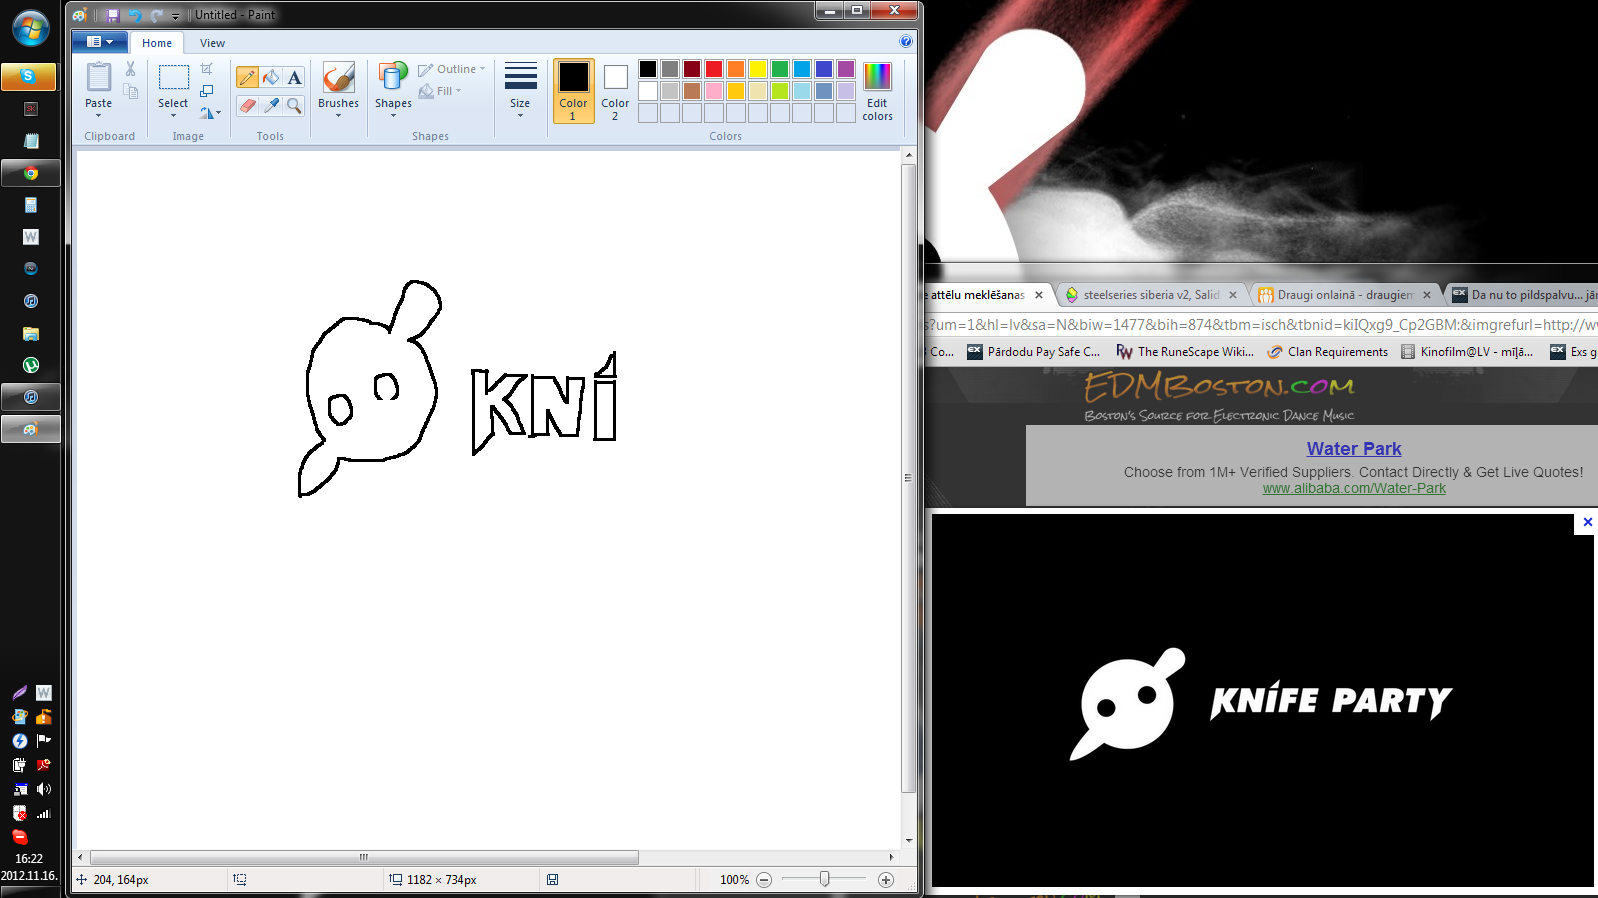Click the volume speaker tray icon

tap(44, 789)
